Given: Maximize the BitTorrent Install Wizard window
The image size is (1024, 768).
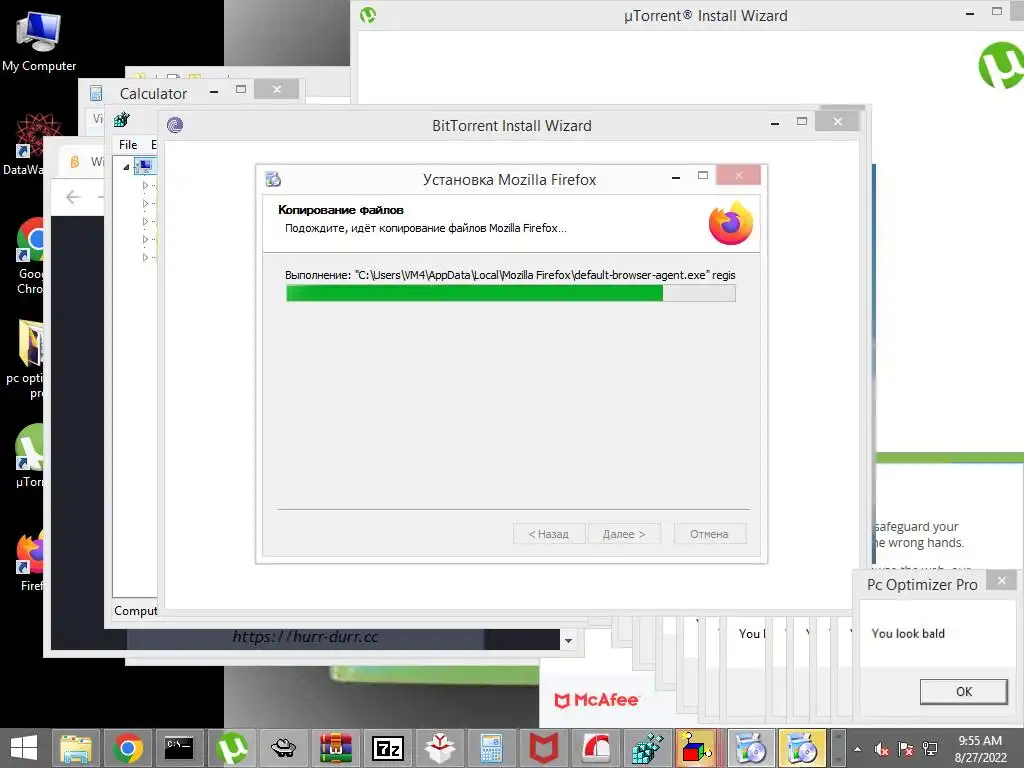Looking at the screenshot, I should coord(802,121).
